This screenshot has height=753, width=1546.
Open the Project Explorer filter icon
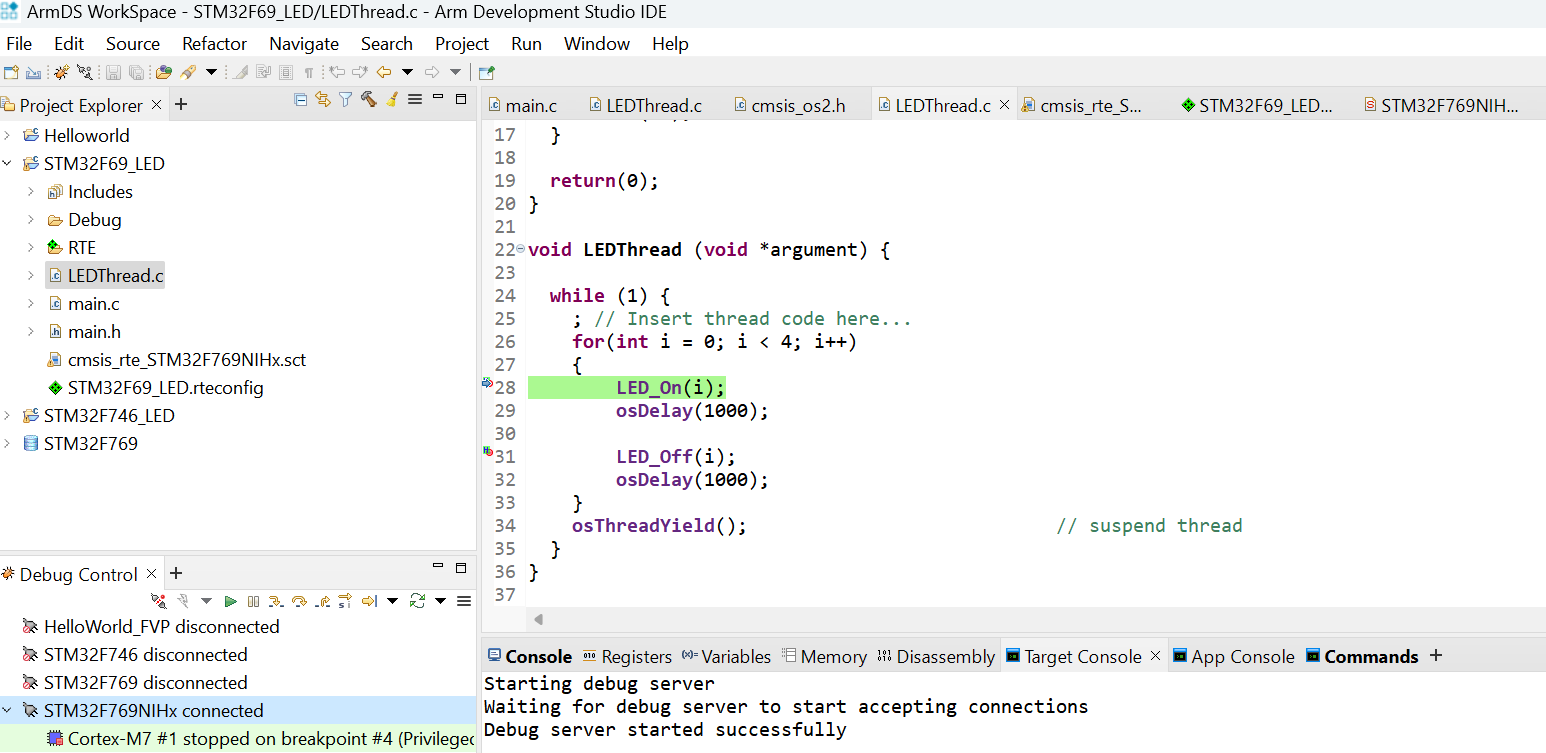coord(345,99)
